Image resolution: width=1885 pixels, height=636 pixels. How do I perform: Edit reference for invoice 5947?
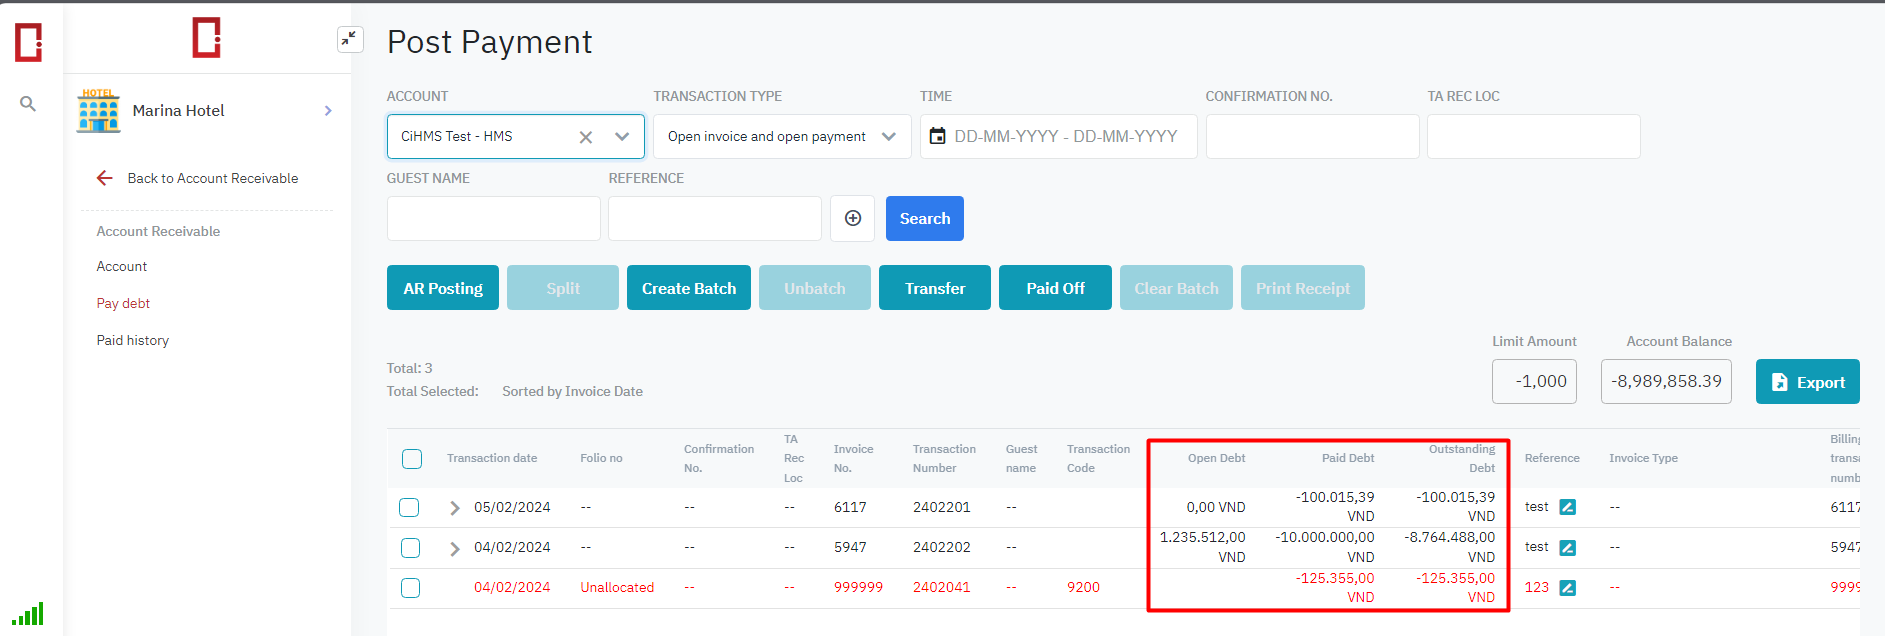[x=1567, y=547]
